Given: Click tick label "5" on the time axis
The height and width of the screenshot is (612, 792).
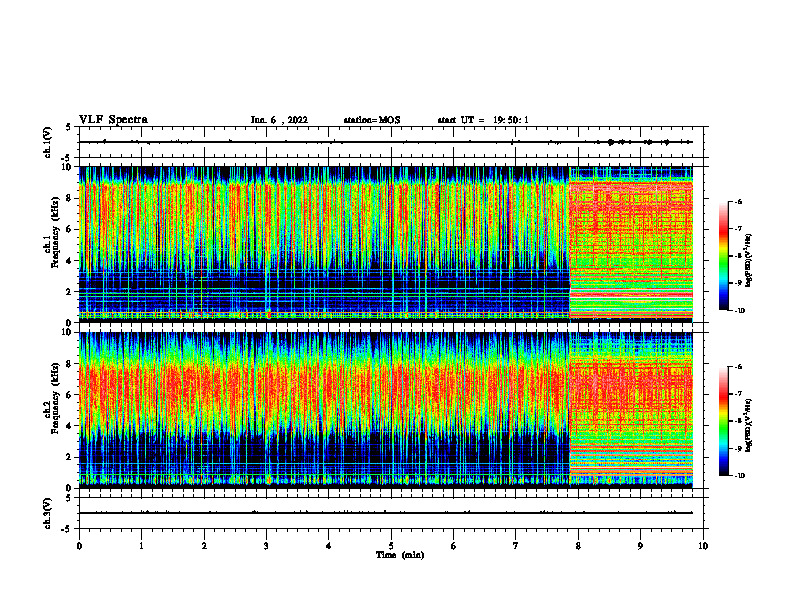Looking at the screenshot, I should pos(391,546).
